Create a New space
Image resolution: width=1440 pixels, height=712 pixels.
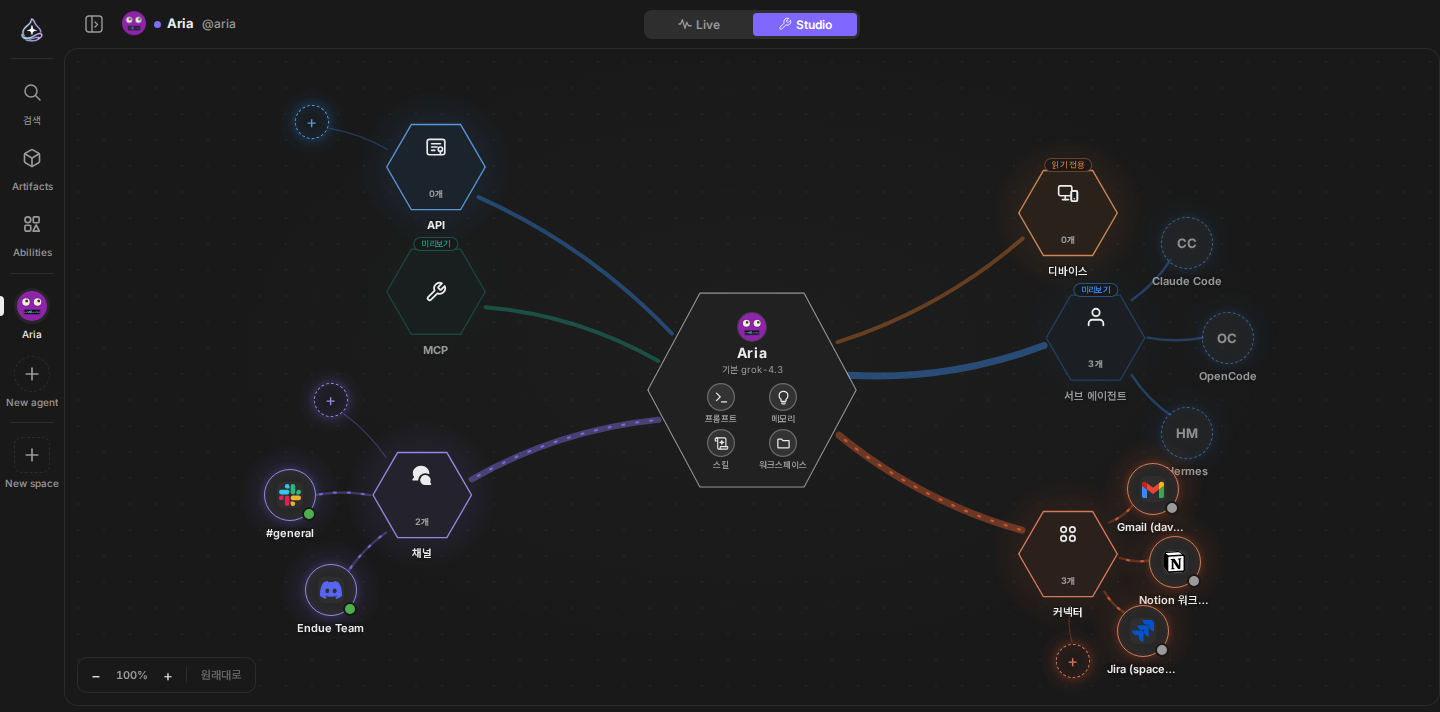tap(32, 464)
